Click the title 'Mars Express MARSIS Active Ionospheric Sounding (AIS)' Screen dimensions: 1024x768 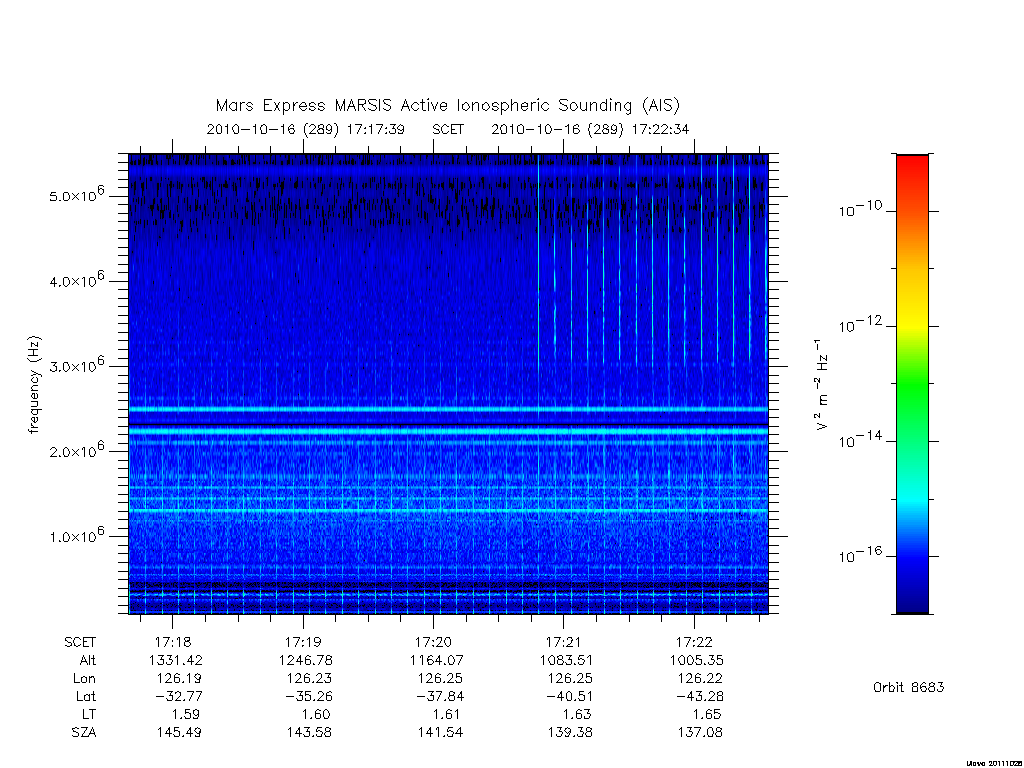point(447,105)
